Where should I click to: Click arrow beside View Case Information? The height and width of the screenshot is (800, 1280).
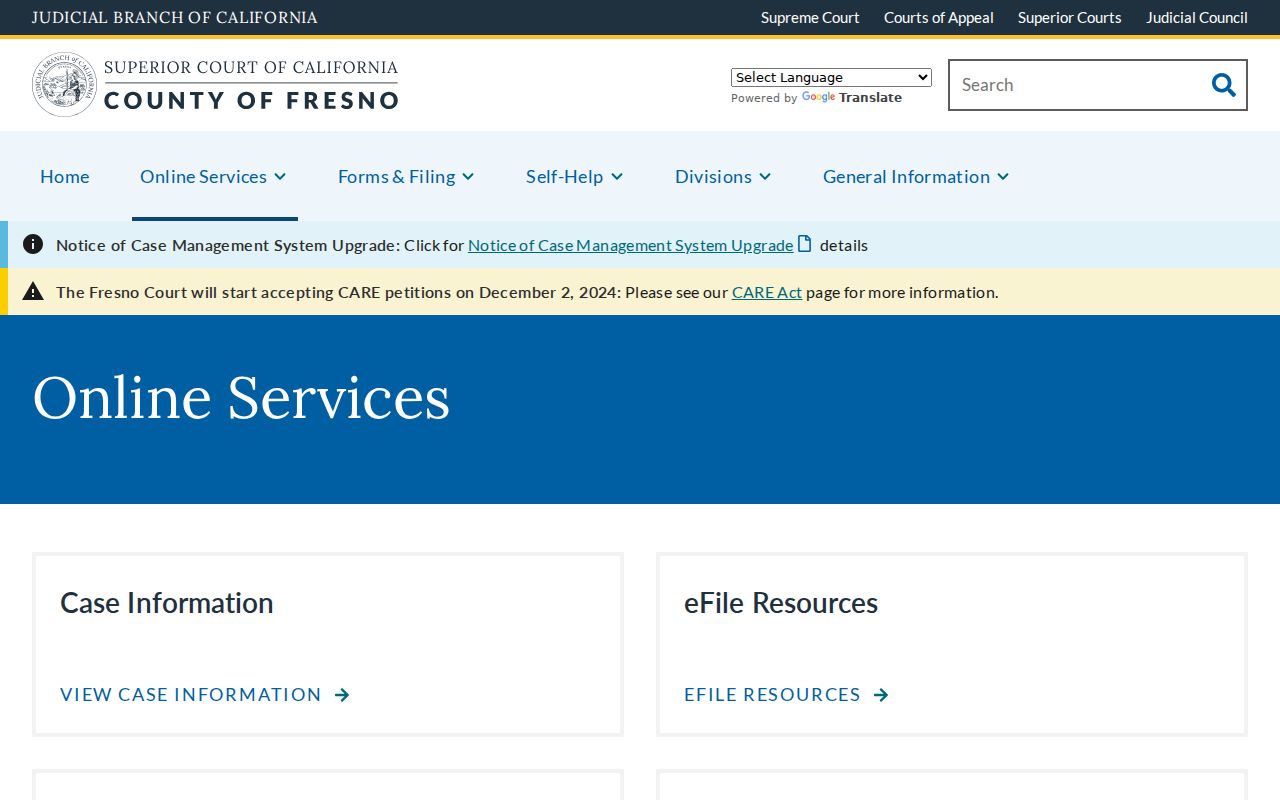[342, 695]
